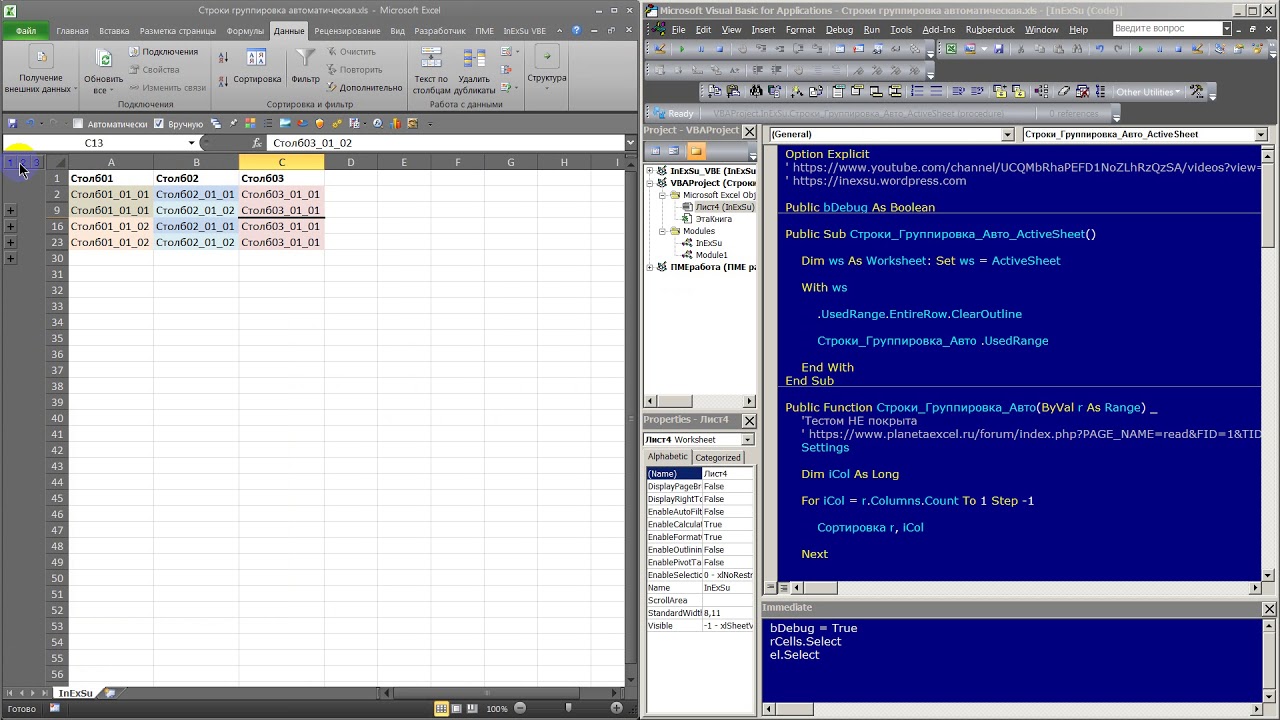
Task: Switch to the Categorized properties tab
Action: 717,457
